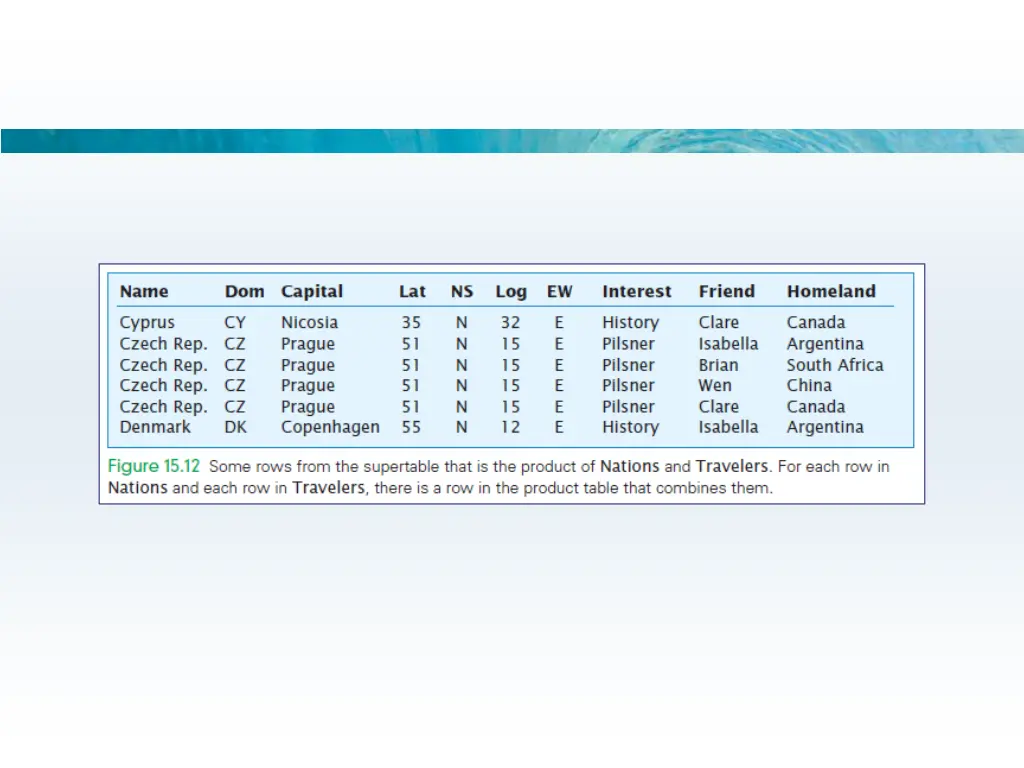Click 'Isabella' in the Czech Rep. row
Viewport: 1024px width, 768px height.
(x=728, y=344)
